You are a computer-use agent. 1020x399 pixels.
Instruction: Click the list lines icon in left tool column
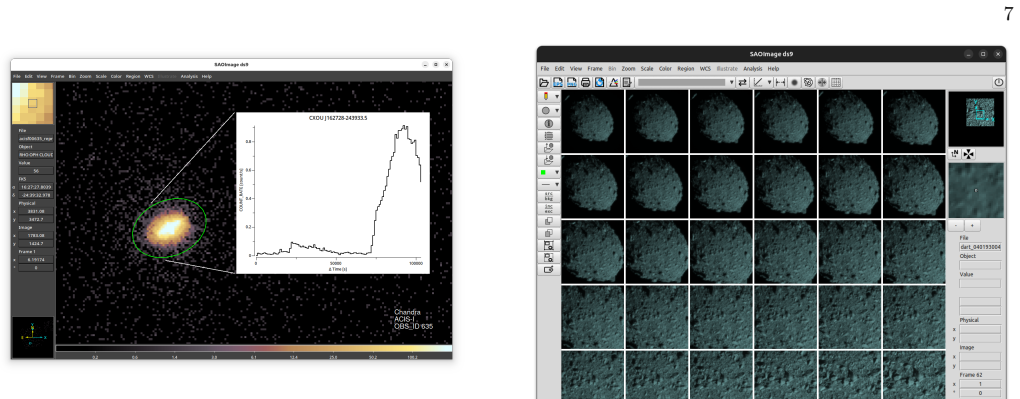pos(548,135)
